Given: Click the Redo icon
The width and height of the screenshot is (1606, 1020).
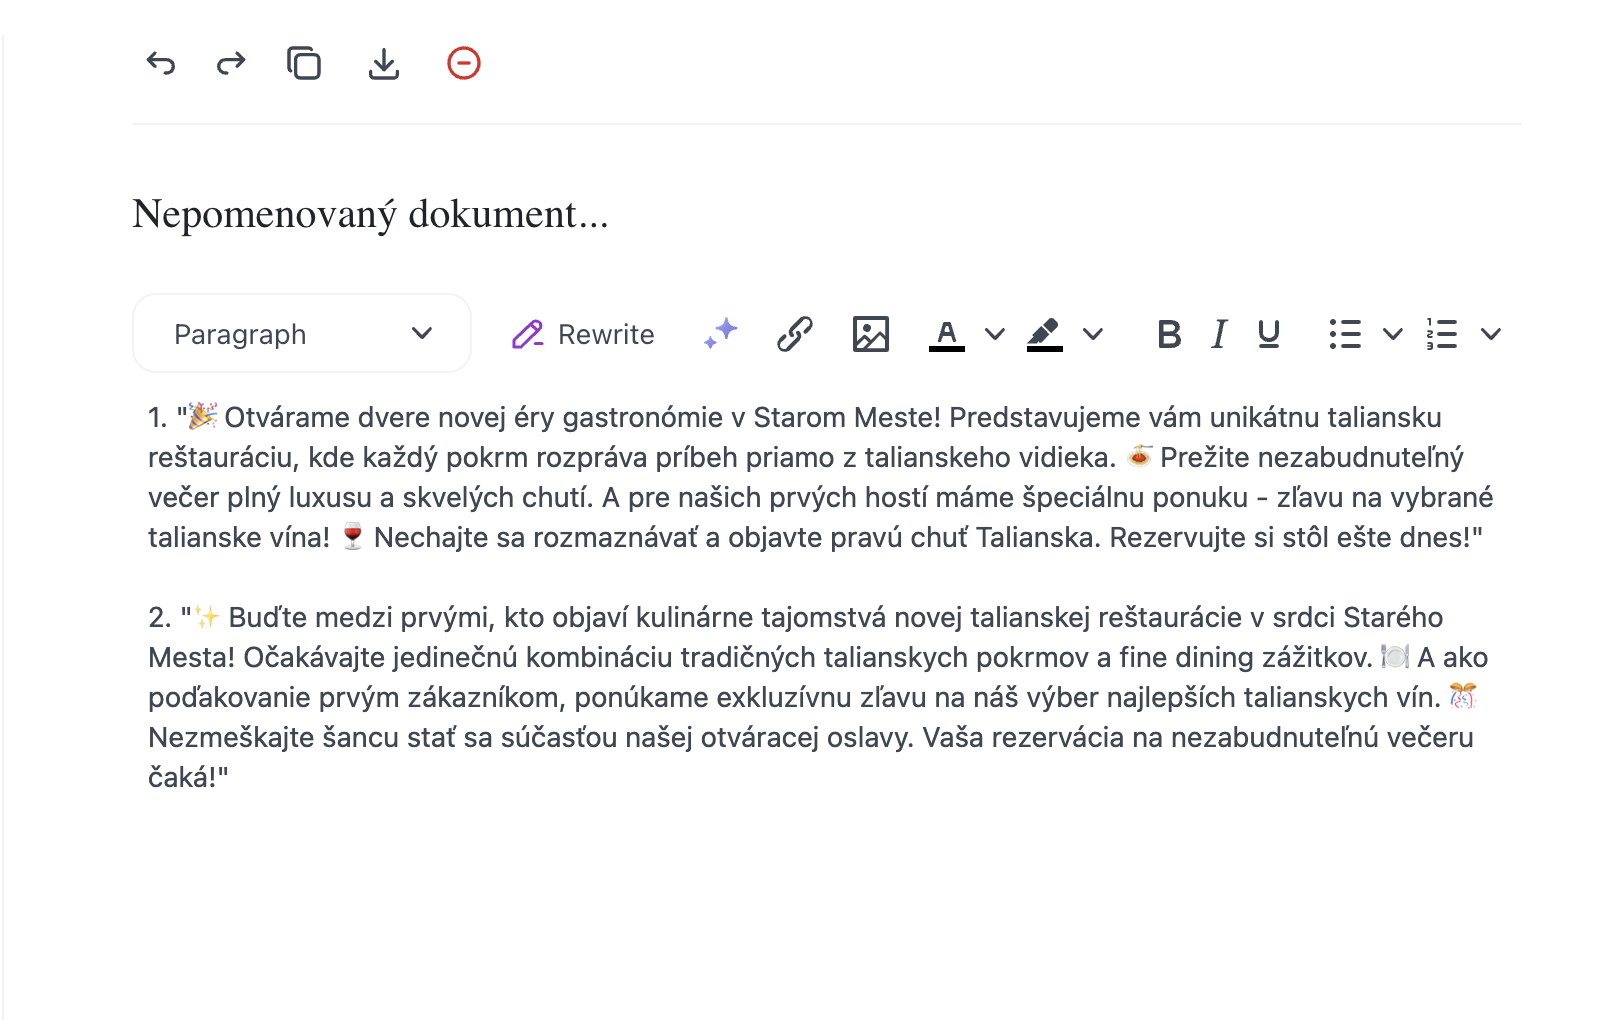Looking at the screenshot, I should (230, 63).
